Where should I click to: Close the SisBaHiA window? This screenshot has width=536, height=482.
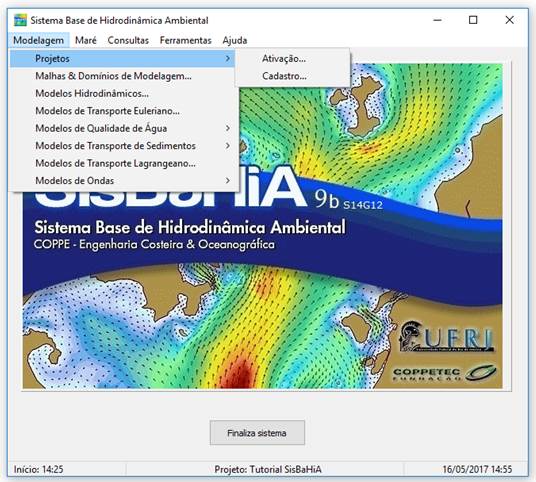click(x=509, y=20)
